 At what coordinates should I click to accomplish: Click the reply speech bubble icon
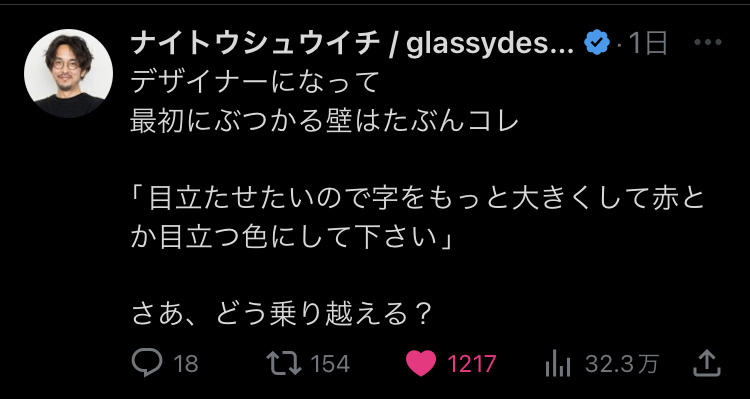click(x=147, y=364)
